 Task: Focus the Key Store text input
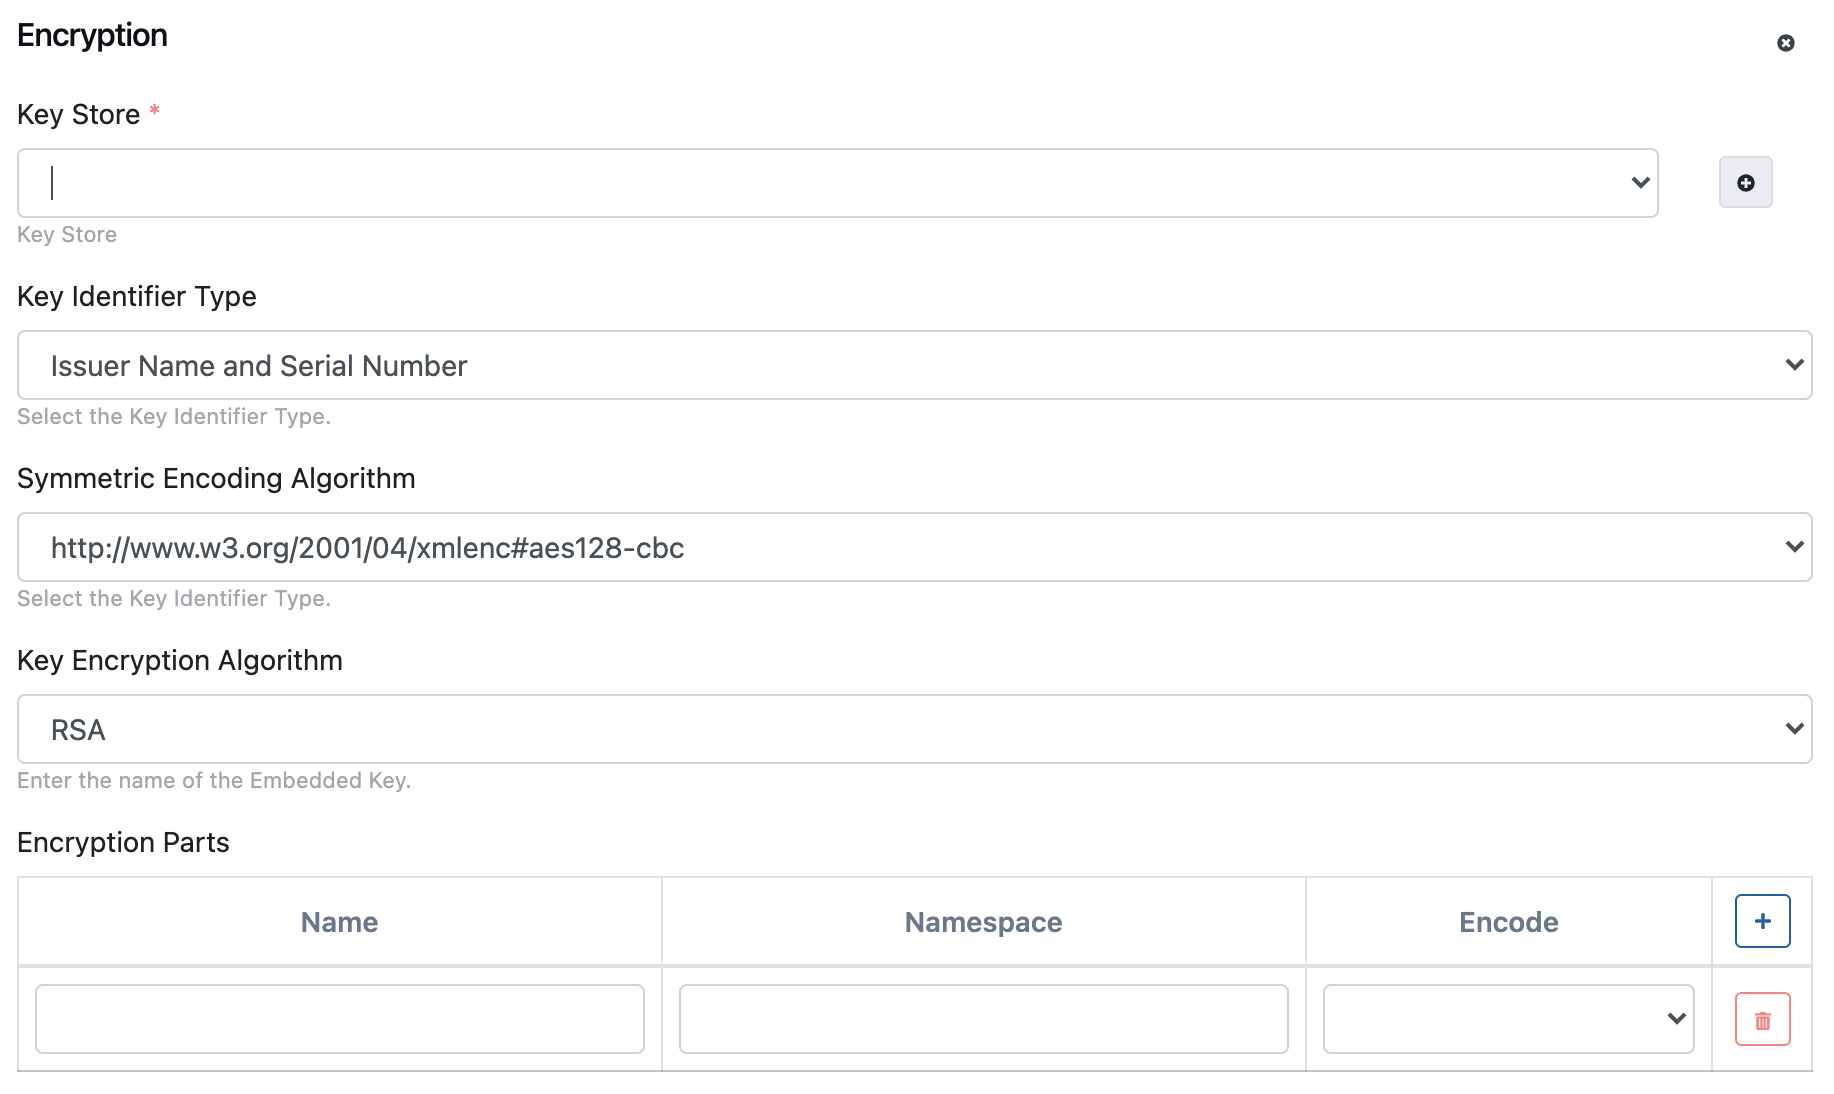[820, 183]
